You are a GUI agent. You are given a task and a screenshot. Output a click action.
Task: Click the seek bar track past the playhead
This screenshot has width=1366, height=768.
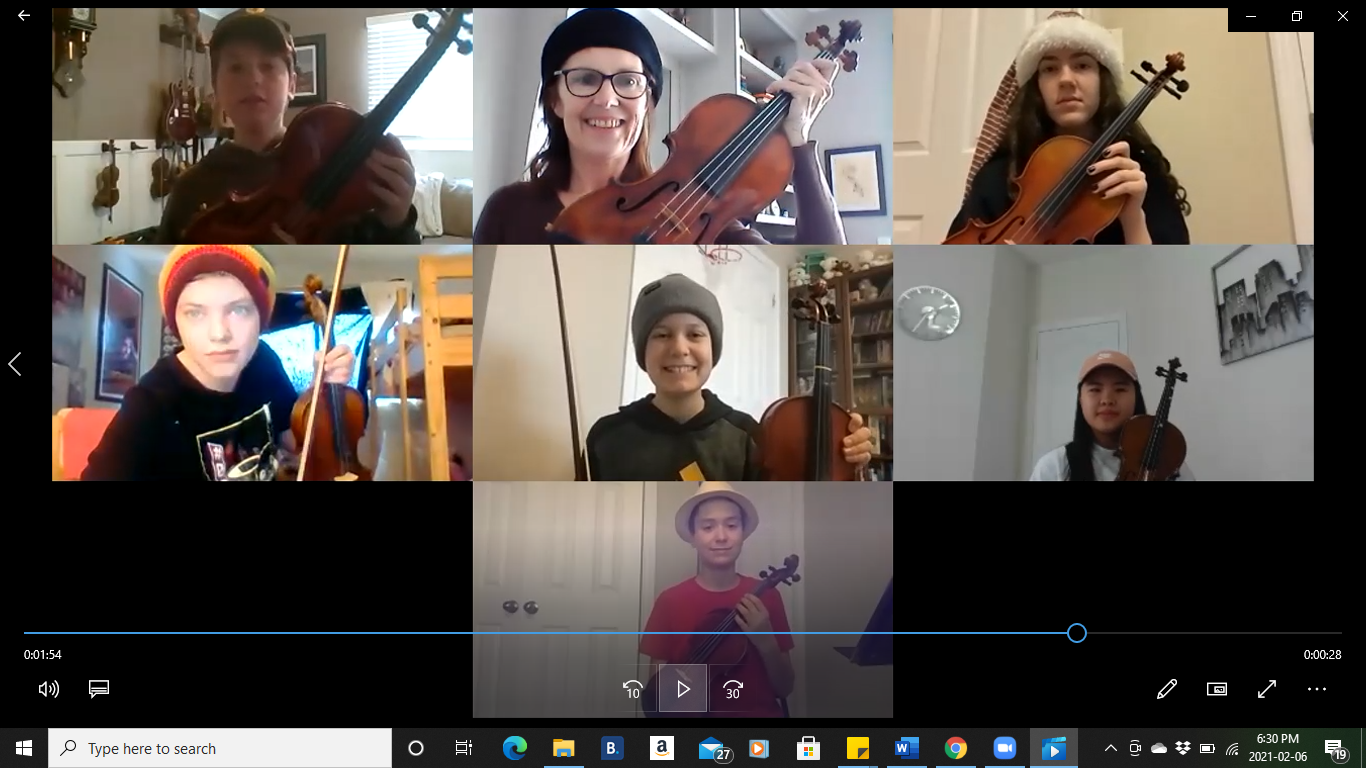1214,633
